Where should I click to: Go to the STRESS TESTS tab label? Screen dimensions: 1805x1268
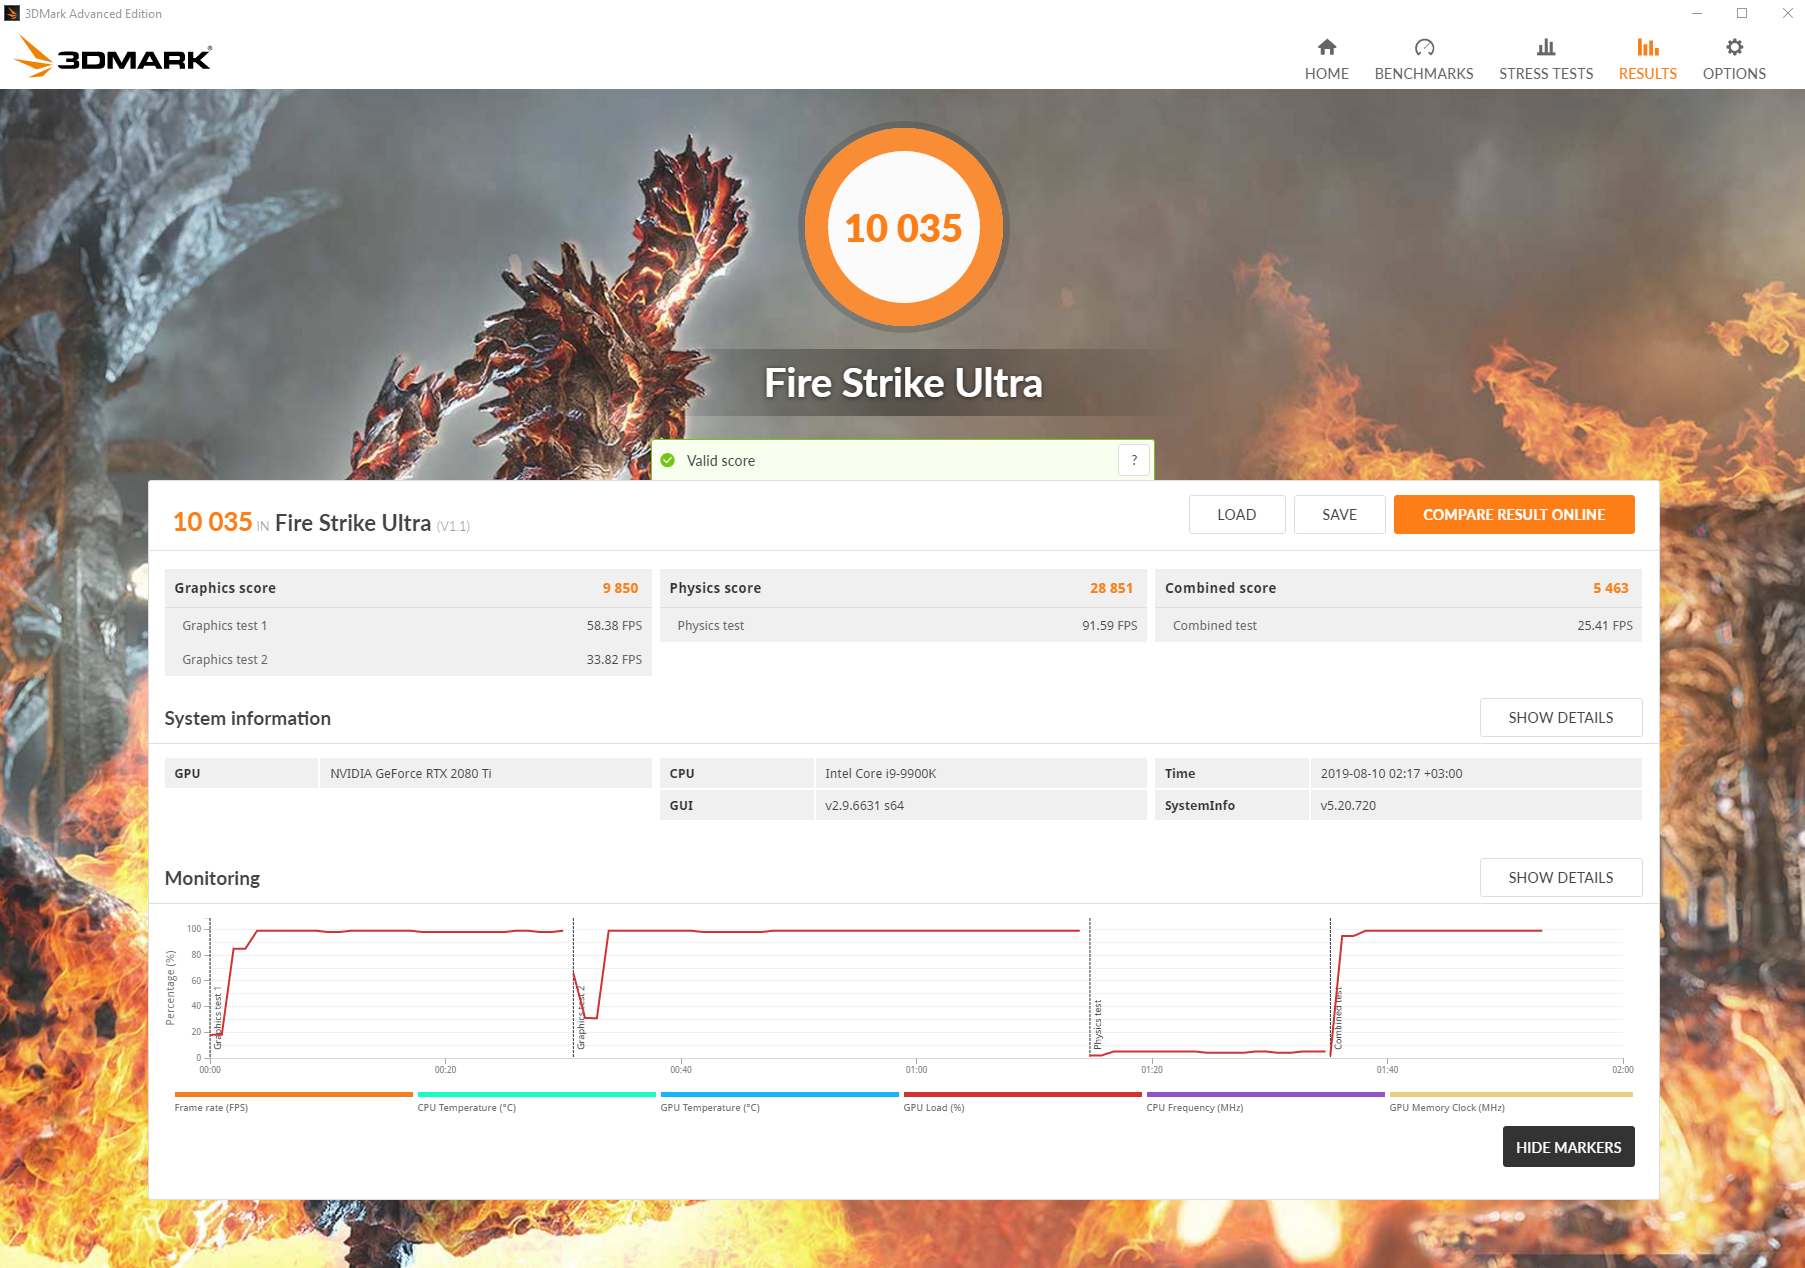coord(1546,74)
